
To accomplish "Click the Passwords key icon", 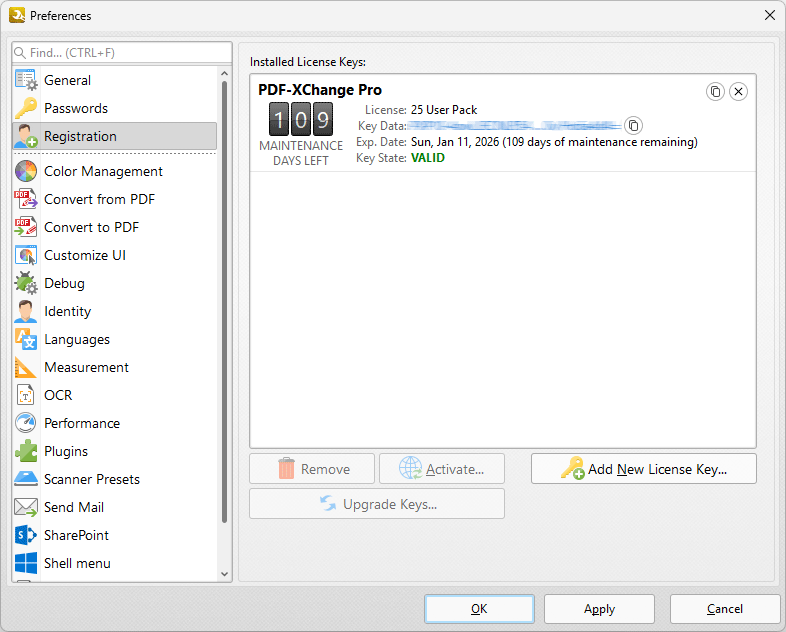I will [x=26, y=108].
